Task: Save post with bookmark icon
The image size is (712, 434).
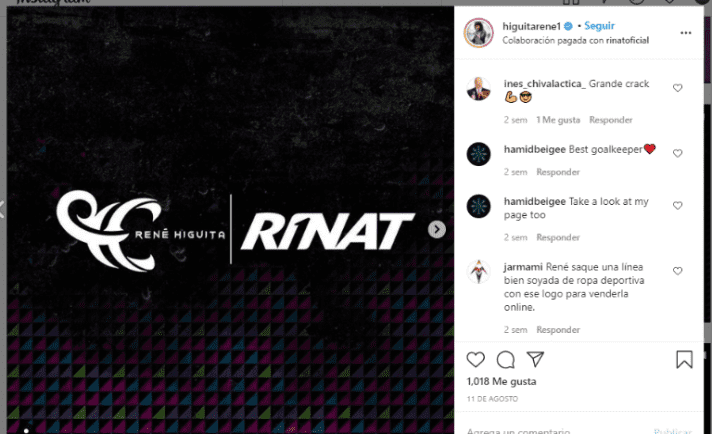Action: point(684,359)
